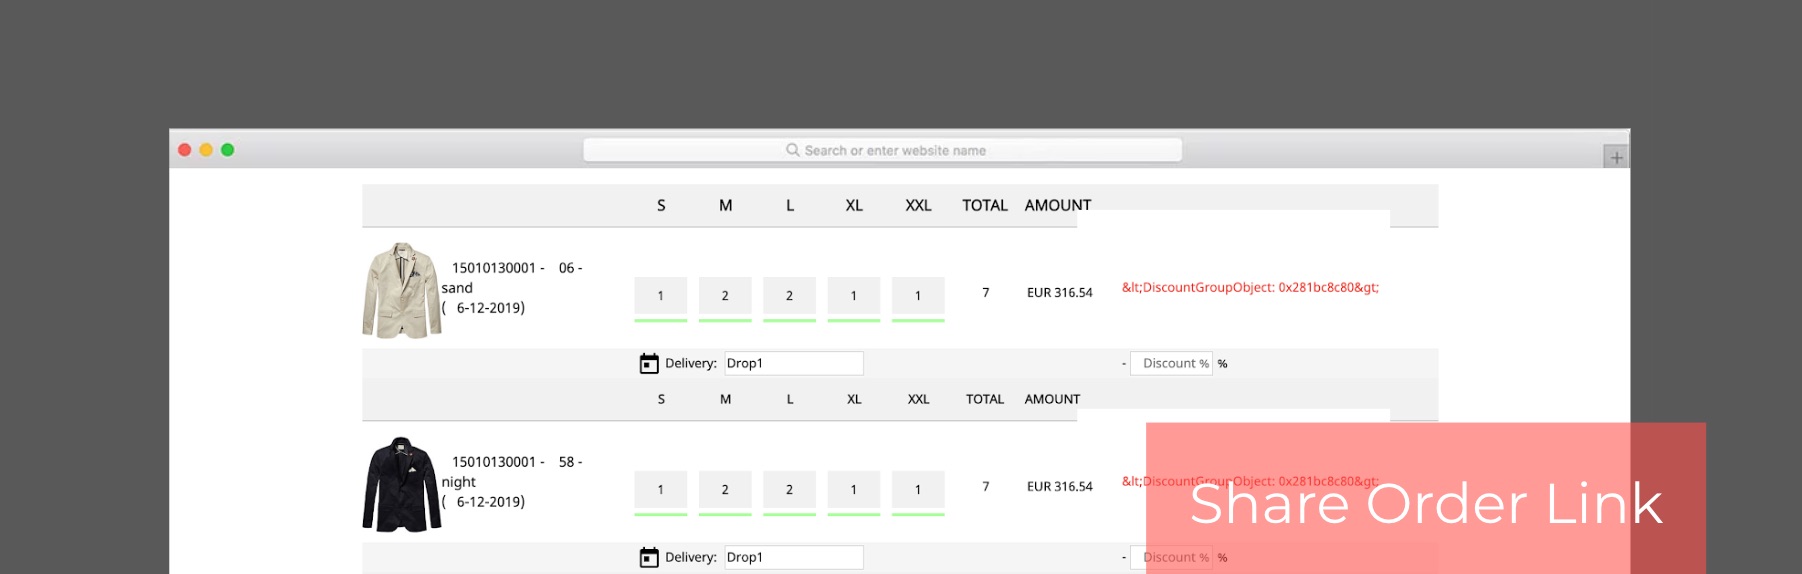Click EUR 316.54 amount for sand jacket
The image size is (1802, 574).
pos(1060,293)
